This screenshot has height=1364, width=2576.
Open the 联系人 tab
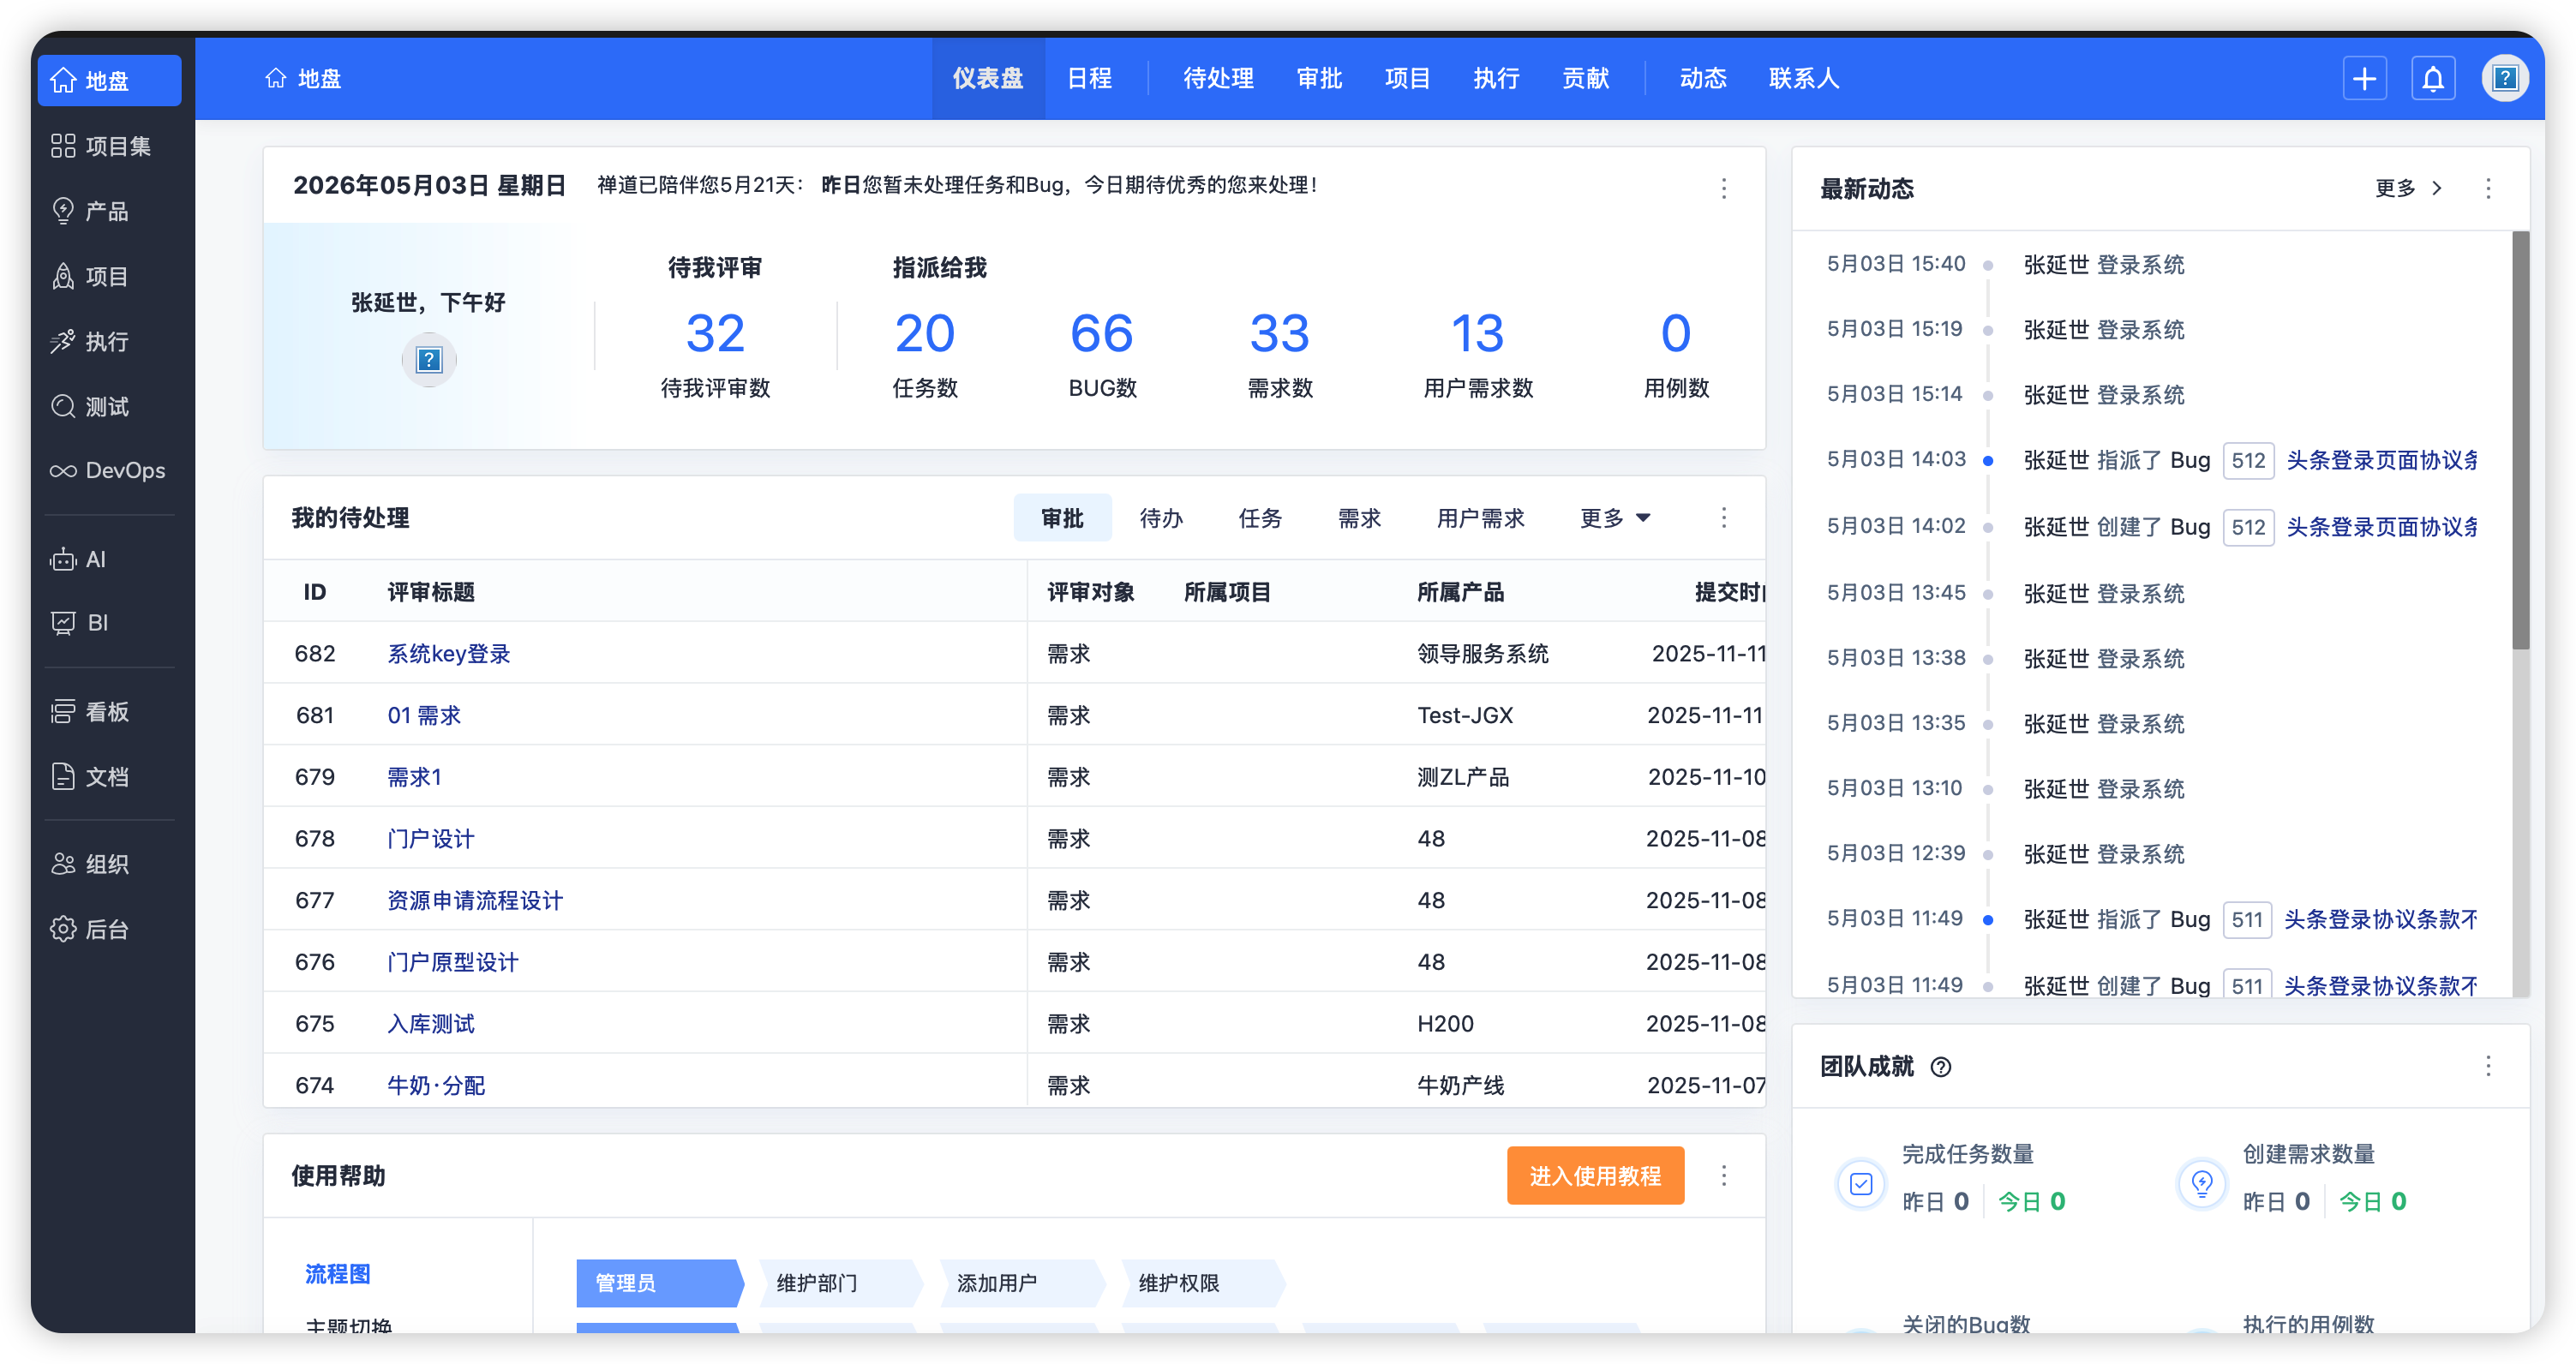[x=1804, y=78]
